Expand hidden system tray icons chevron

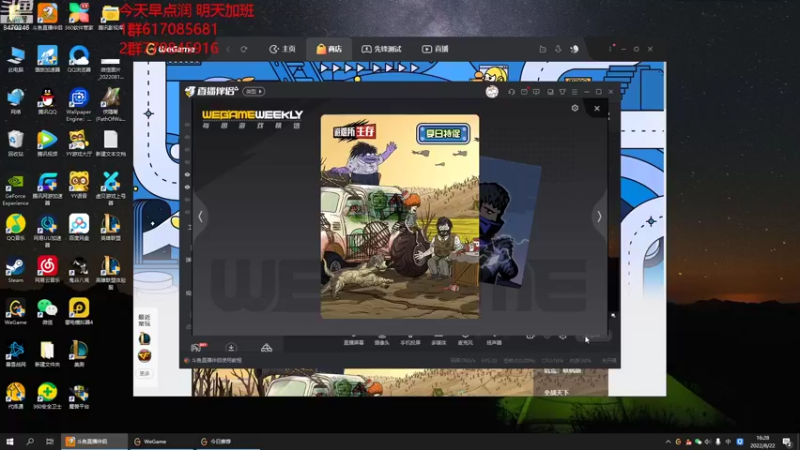point(668,442)
